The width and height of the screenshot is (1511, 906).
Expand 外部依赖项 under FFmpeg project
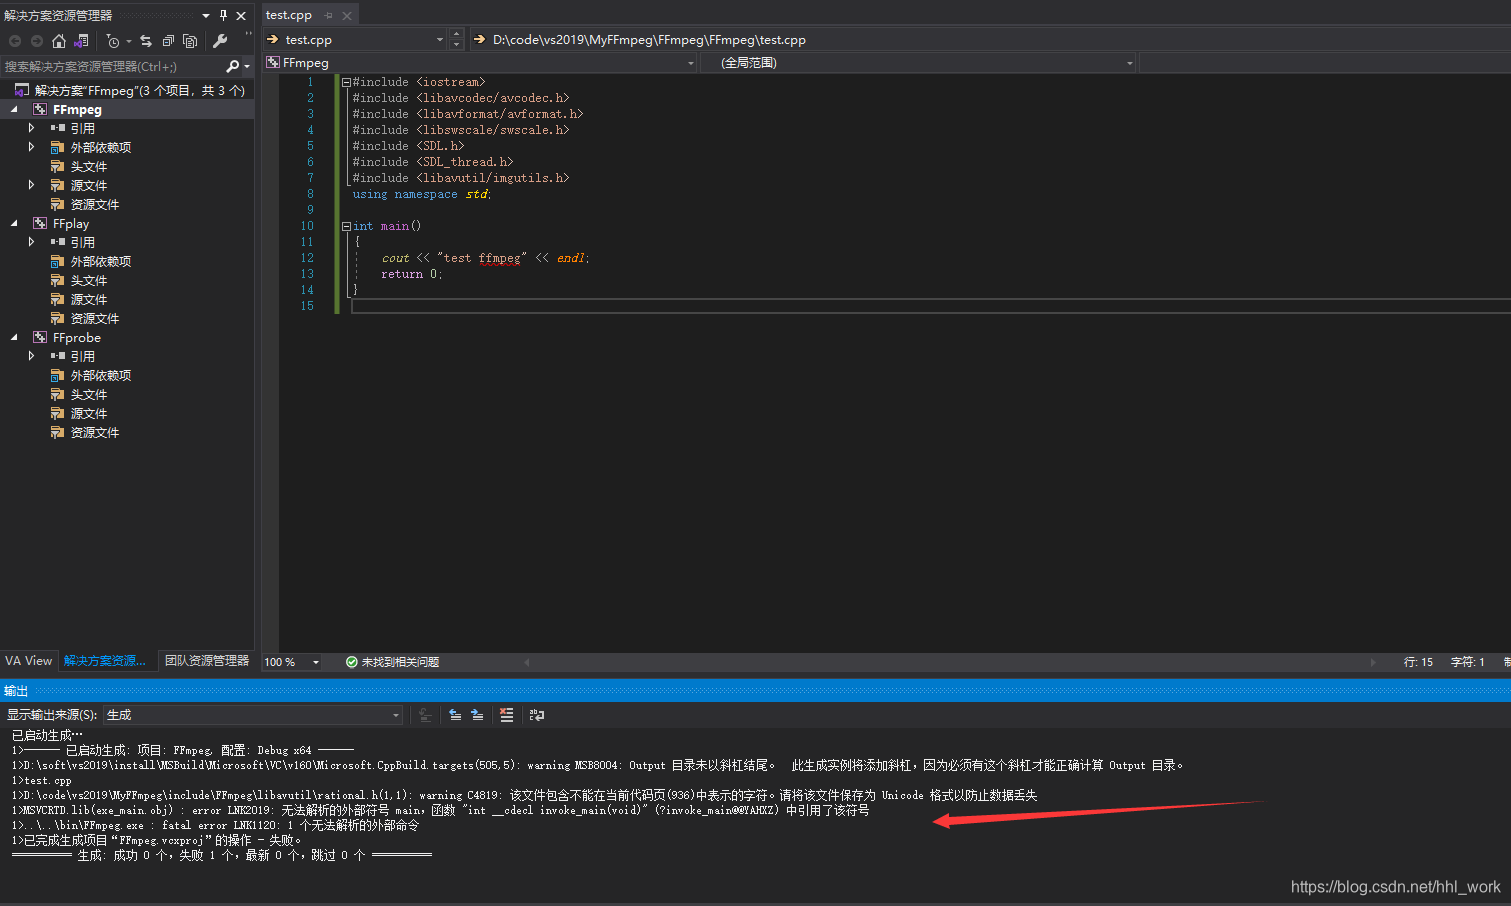pos(31,147)
